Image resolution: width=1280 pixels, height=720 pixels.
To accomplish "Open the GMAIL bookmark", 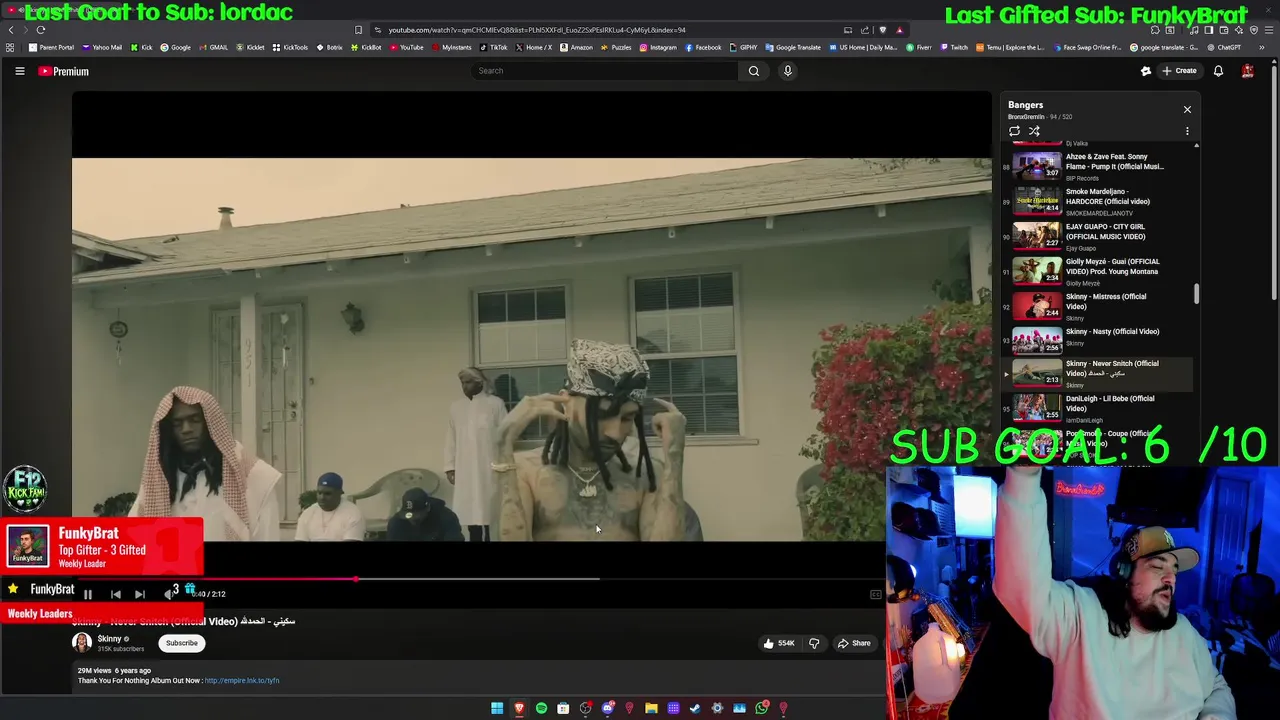I will click(213, 47).
